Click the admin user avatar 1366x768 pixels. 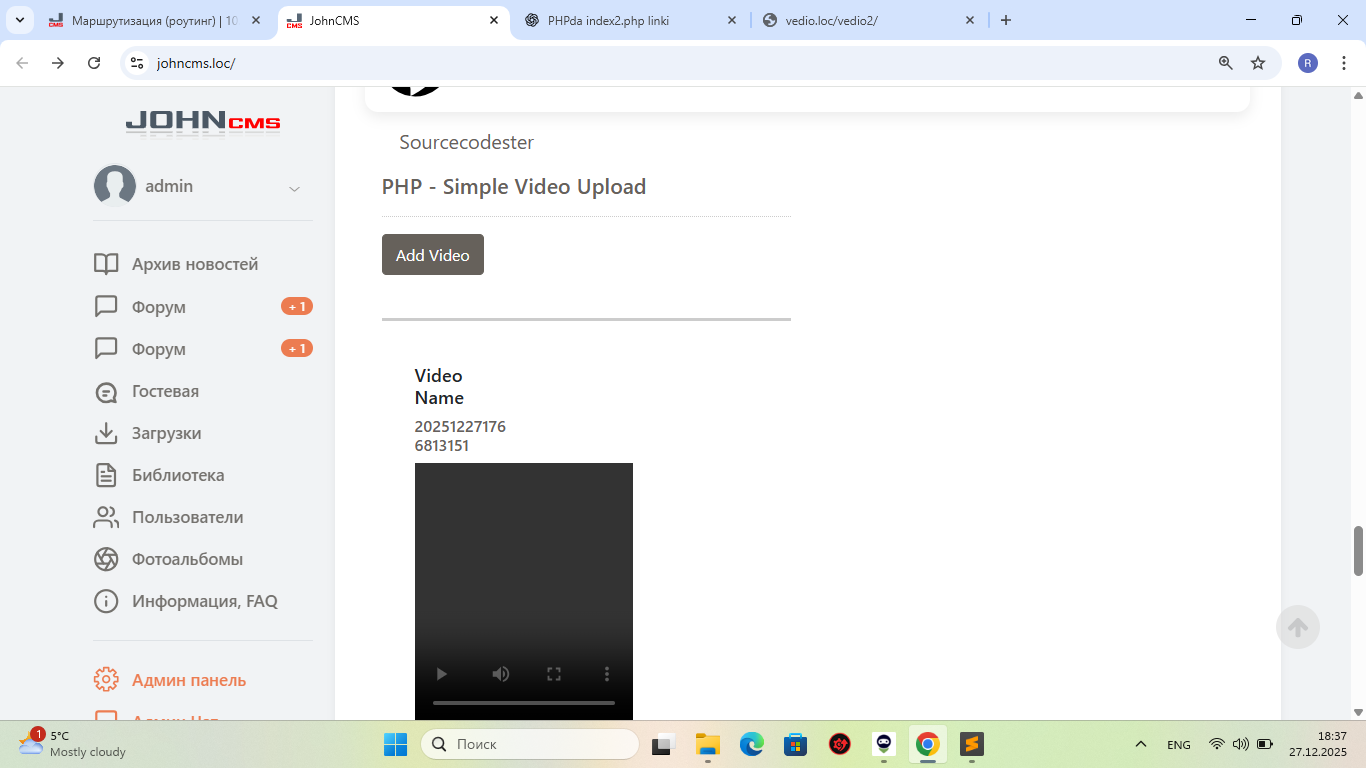point(115,186)
